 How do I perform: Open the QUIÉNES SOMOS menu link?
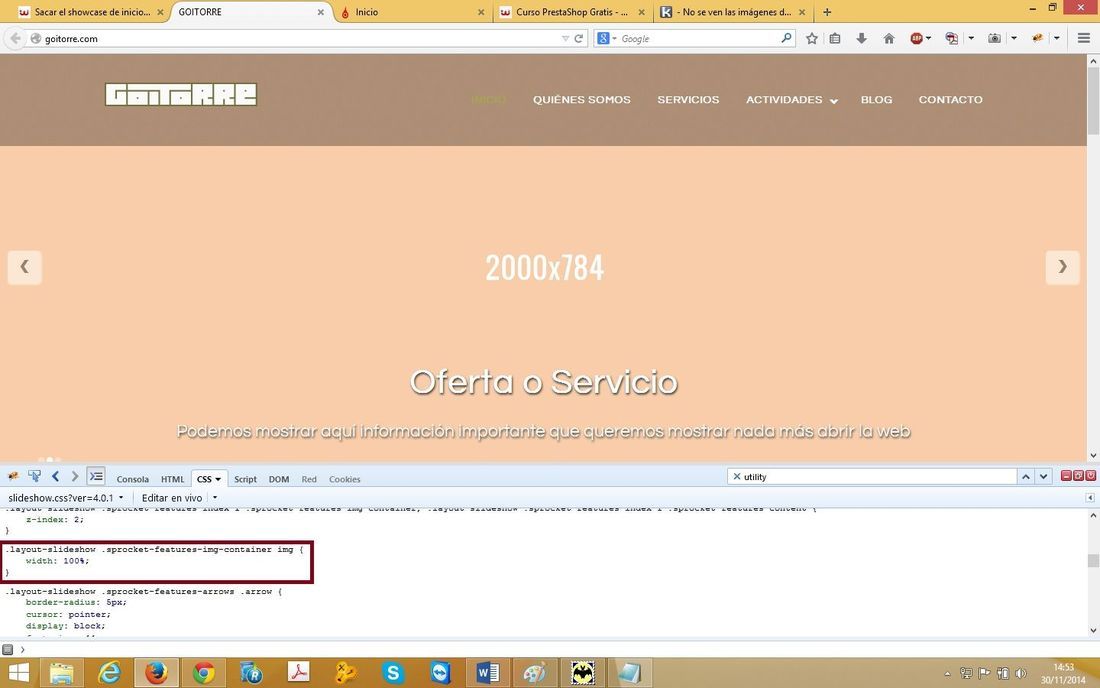pos(582,100)
